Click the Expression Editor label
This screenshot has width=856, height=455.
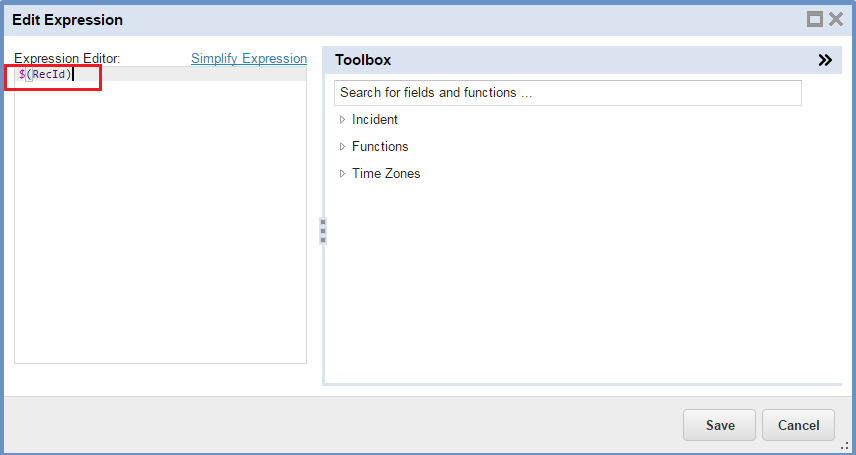(x=67, y=59)
